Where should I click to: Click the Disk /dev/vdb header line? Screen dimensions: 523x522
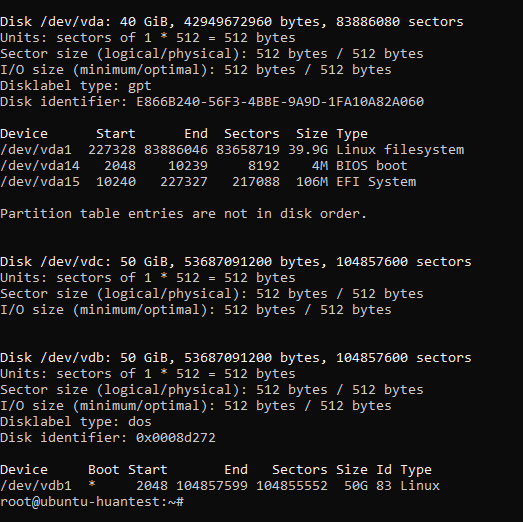[x=236, y=358]
